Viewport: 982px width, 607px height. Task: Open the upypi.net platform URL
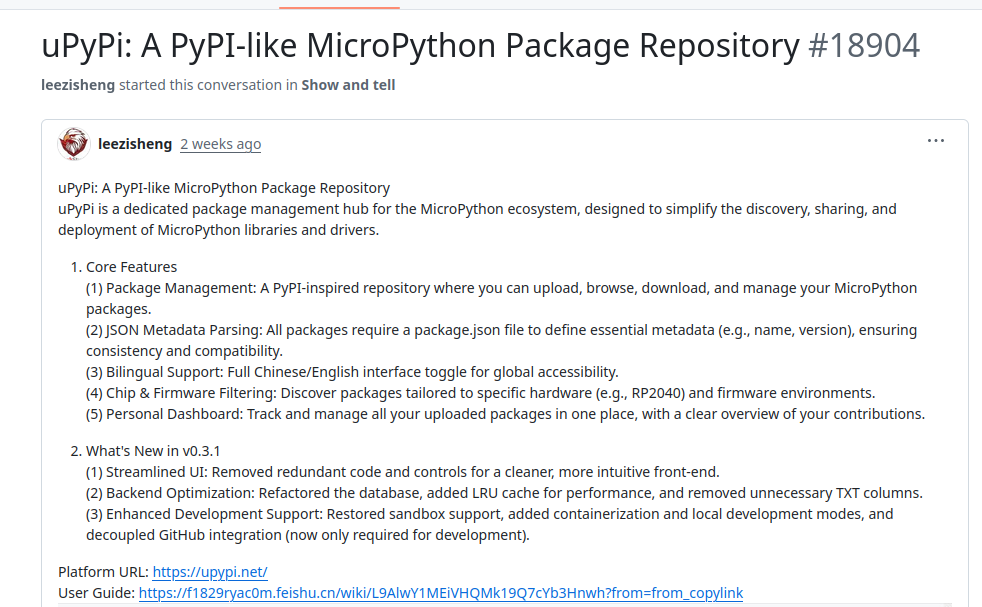210,572
